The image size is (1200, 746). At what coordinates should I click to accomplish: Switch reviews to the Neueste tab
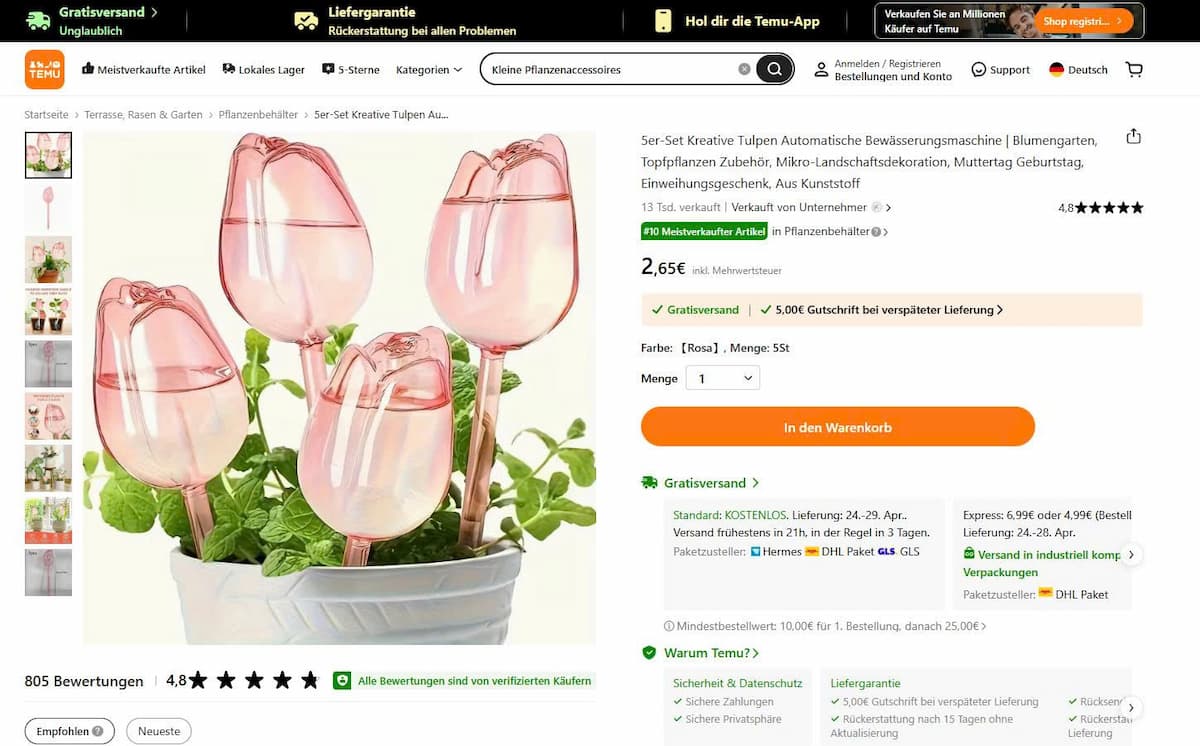point(158,731)
